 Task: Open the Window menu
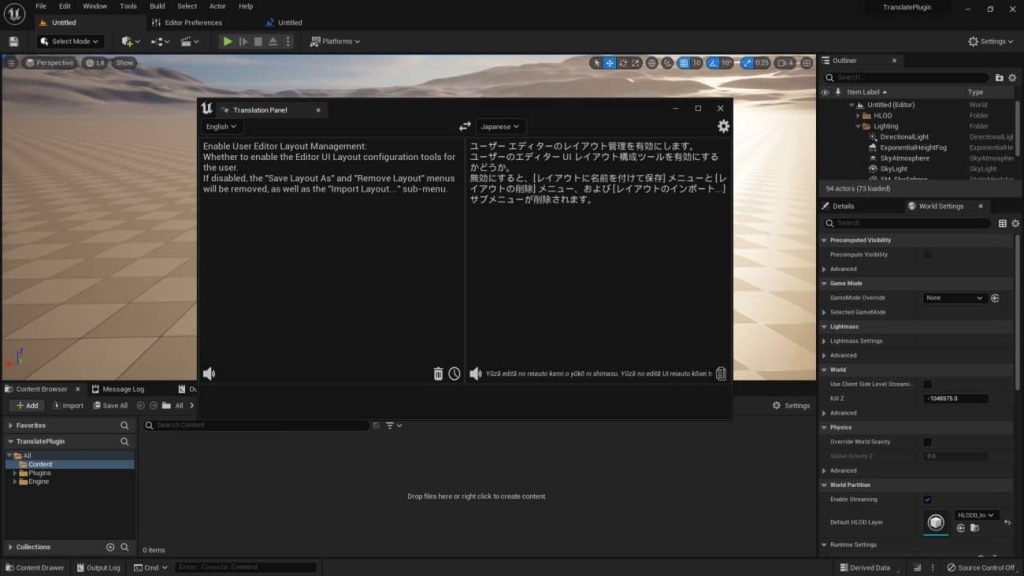(95, 6)
